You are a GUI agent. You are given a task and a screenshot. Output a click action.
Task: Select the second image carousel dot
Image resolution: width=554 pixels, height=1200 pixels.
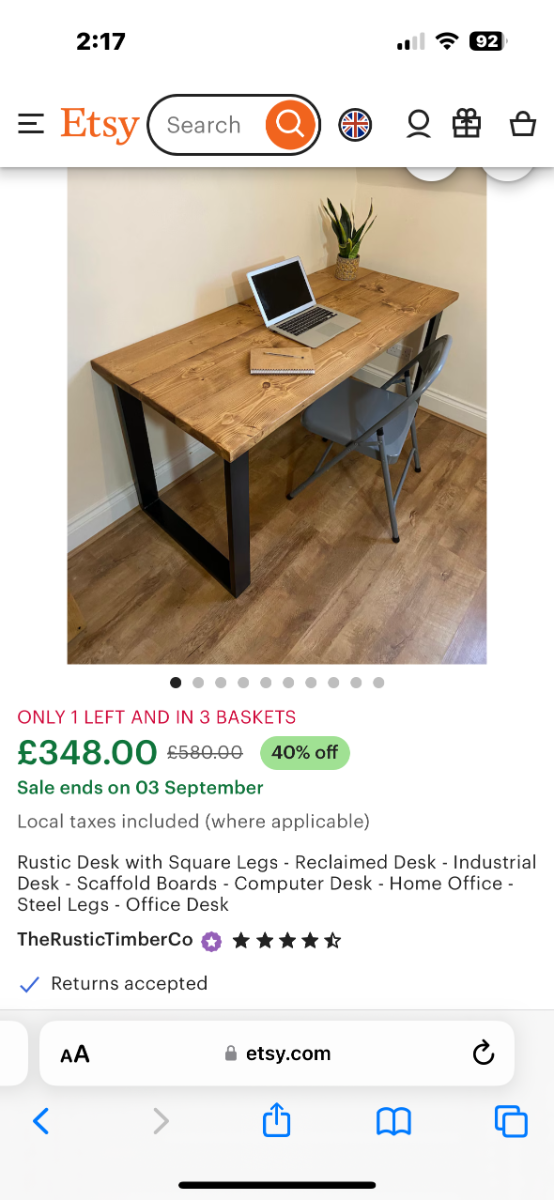point(198,683)
